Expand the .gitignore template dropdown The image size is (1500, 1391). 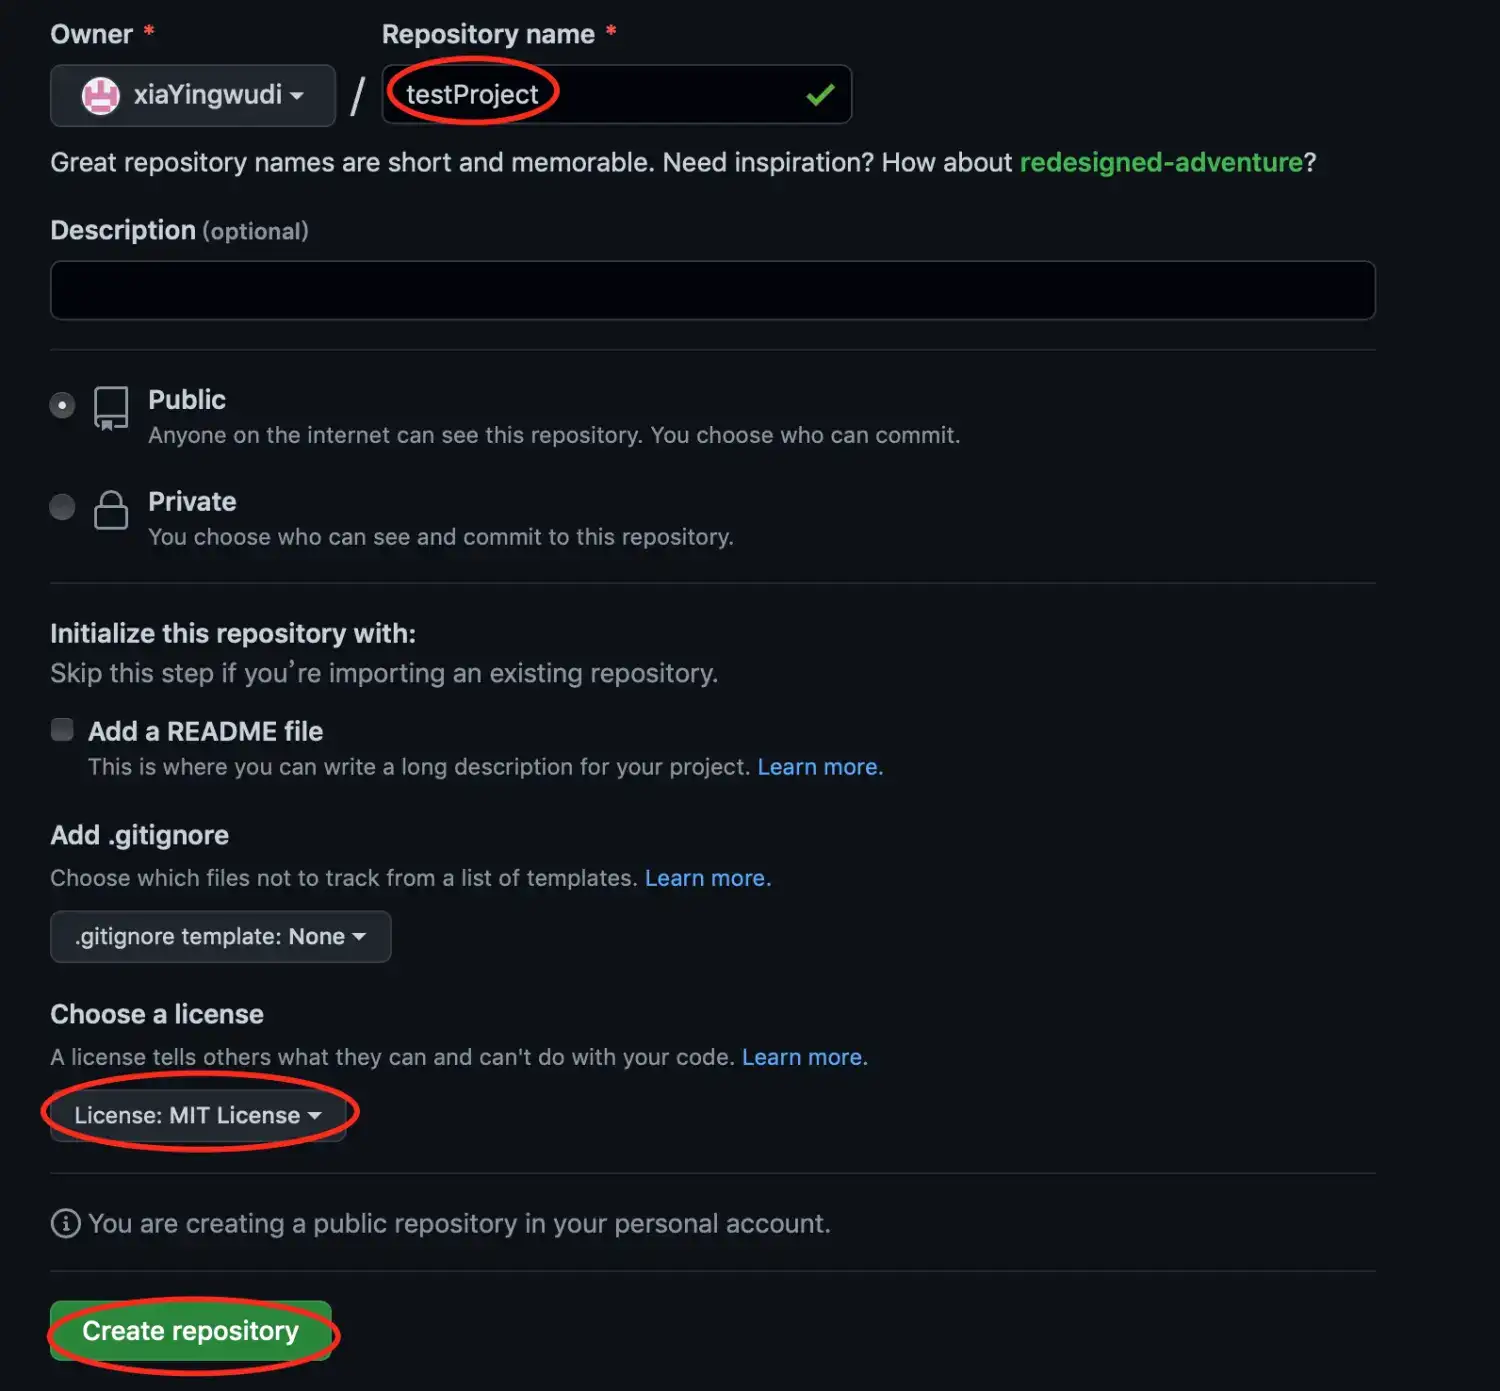click(x=220, y=937)
